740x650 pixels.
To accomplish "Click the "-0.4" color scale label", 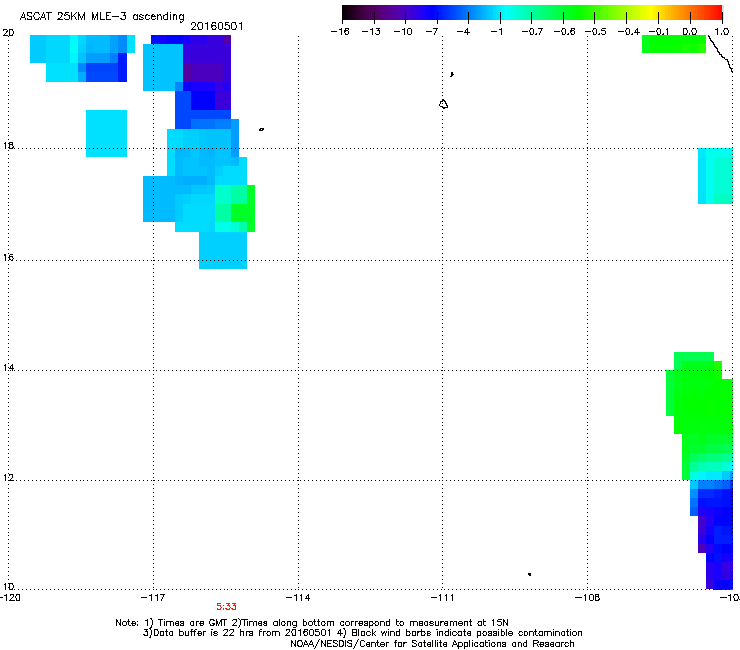I will pyautogui.click(x=629, y=32).
